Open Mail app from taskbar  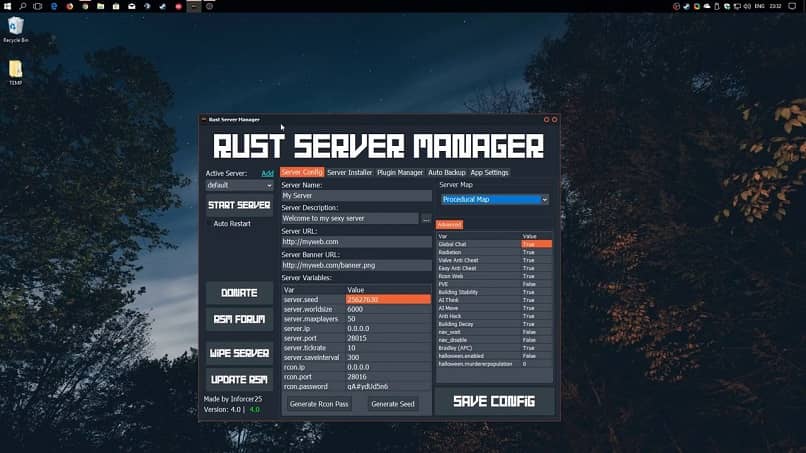click(x=132, y=6)
